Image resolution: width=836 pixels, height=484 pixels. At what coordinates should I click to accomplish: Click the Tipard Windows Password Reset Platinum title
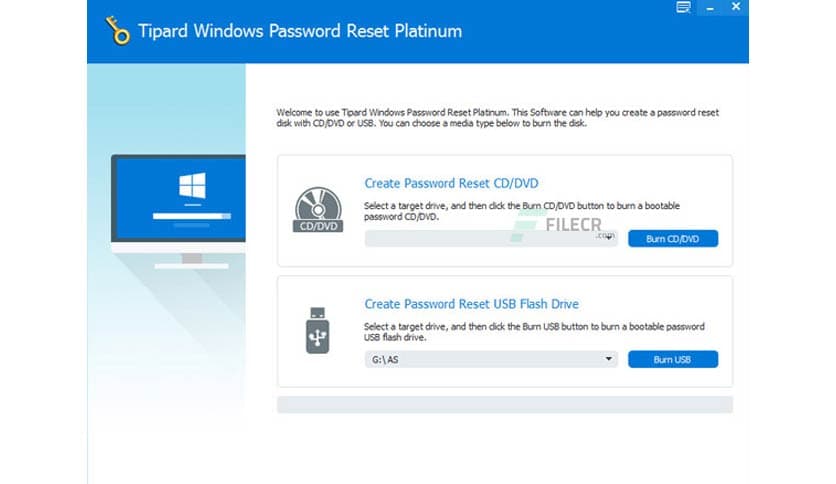click(x=300, y=31)
